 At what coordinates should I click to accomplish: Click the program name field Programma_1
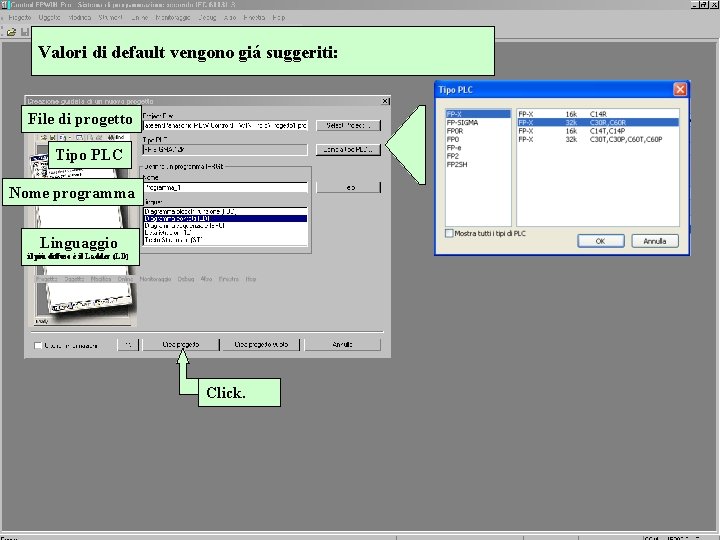[225, 187]
